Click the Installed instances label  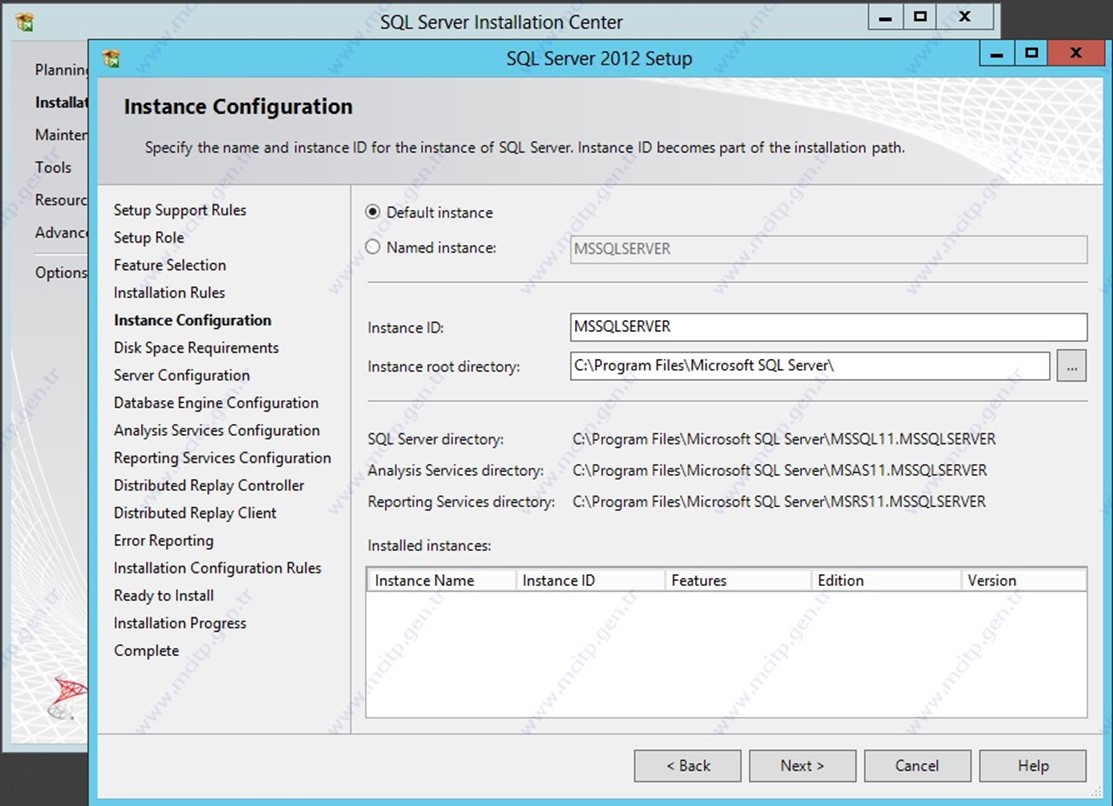429,545
